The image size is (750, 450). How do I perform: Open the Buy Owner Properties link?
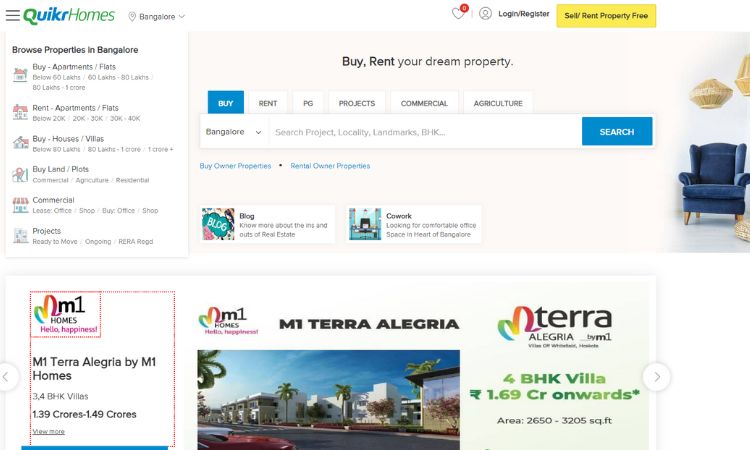(235, 166)
